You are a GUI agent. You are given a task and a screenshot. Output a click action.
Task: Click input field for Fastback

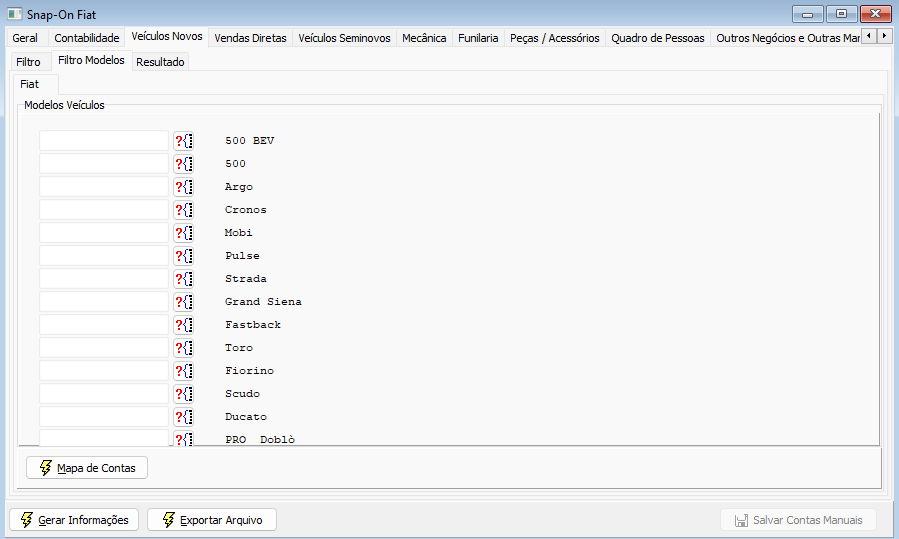(x=104, y=325)
